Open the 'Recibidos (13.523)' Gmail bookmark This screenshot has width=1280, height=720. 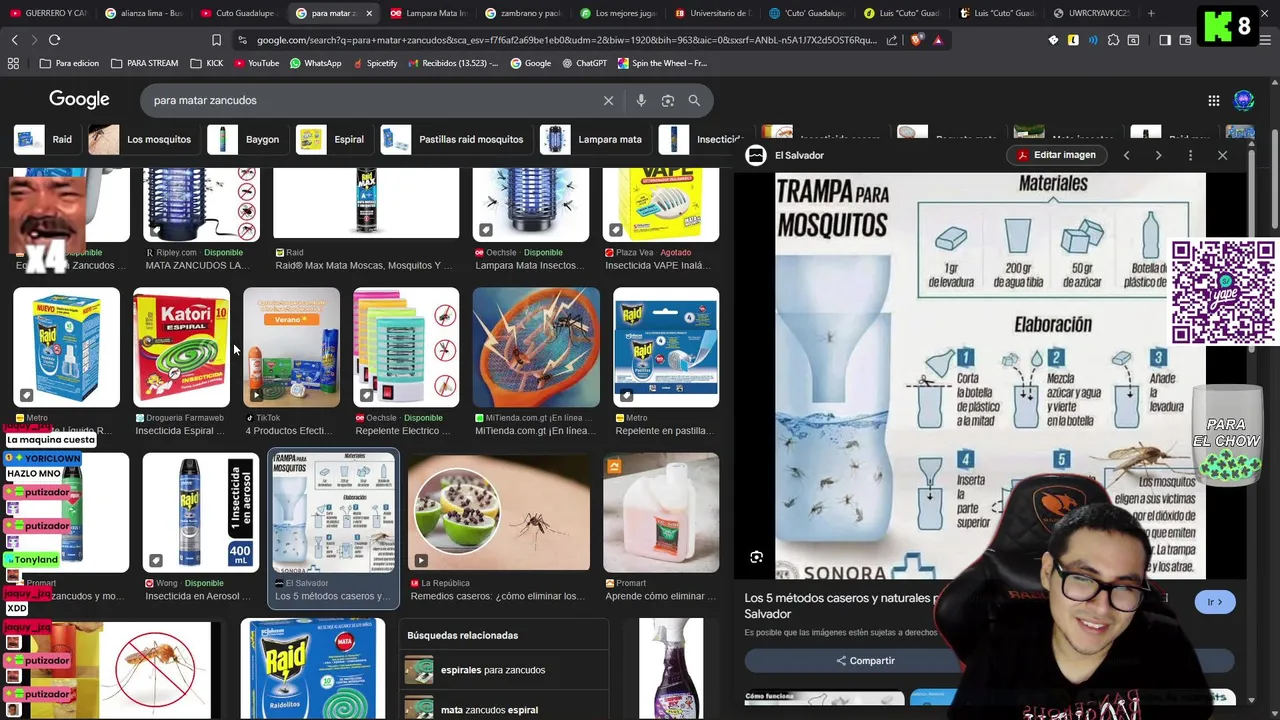[452, 63]
